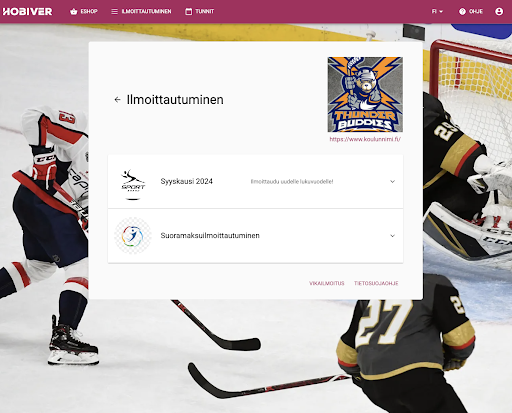Click the Hobiver logo
512x413 pixels.
pyautogui.click(x=27, y=12)
